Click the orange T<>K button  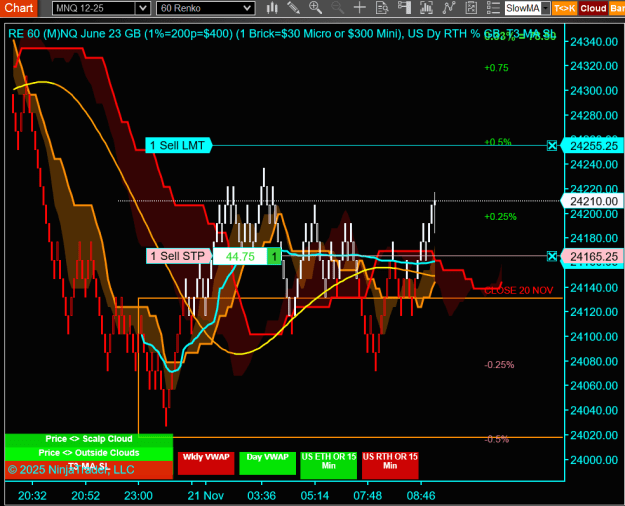tap(564, 8)
